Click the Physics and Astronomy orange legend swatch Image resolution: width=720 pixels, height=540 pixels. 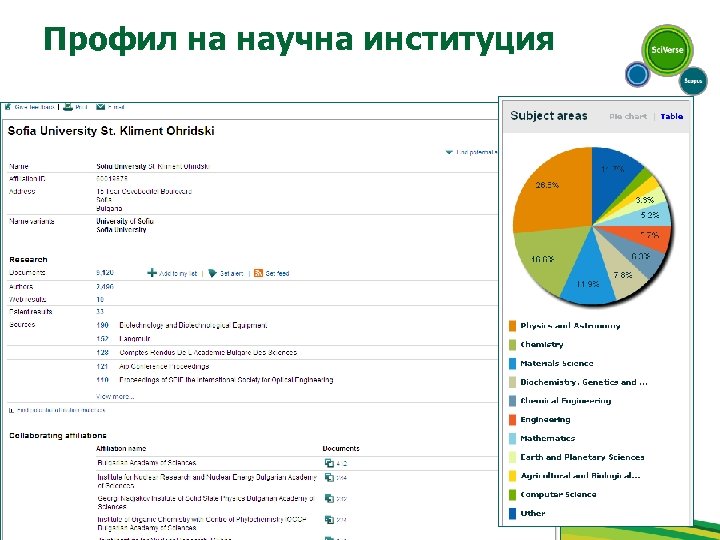(512, 326)
